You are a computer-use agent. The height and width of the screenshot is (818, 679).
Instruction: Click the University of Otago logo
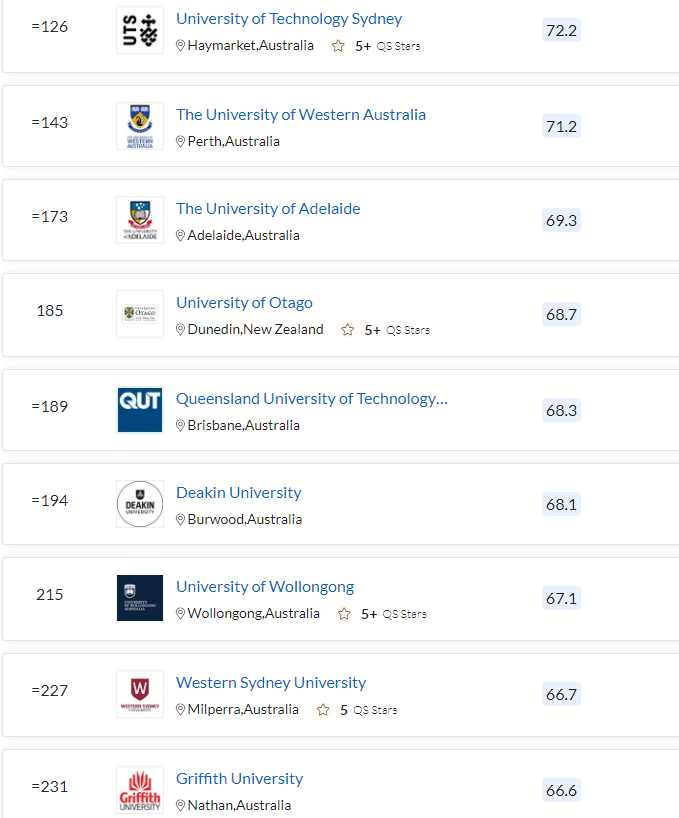(140, 314)
